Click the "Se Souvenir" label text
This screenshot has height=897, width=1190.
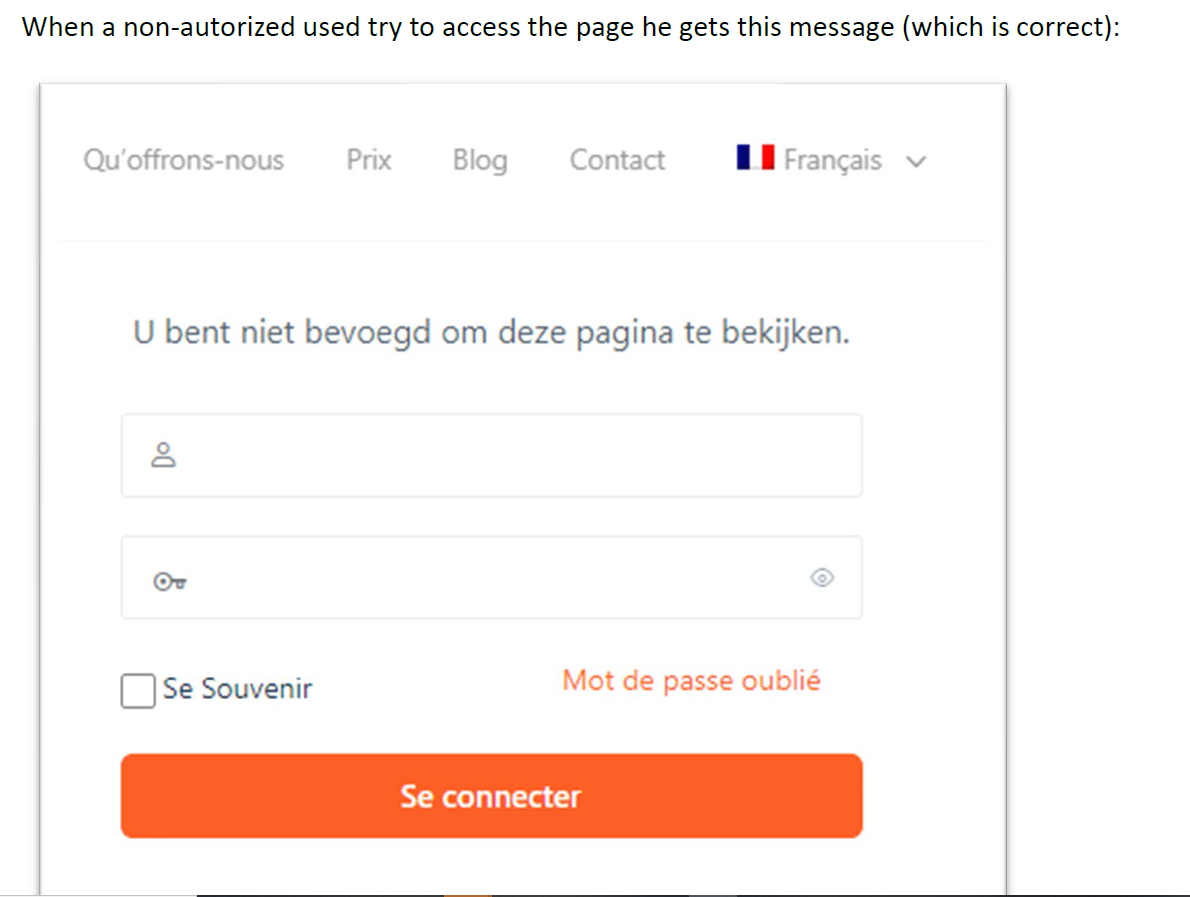click(x=238, y=689)
